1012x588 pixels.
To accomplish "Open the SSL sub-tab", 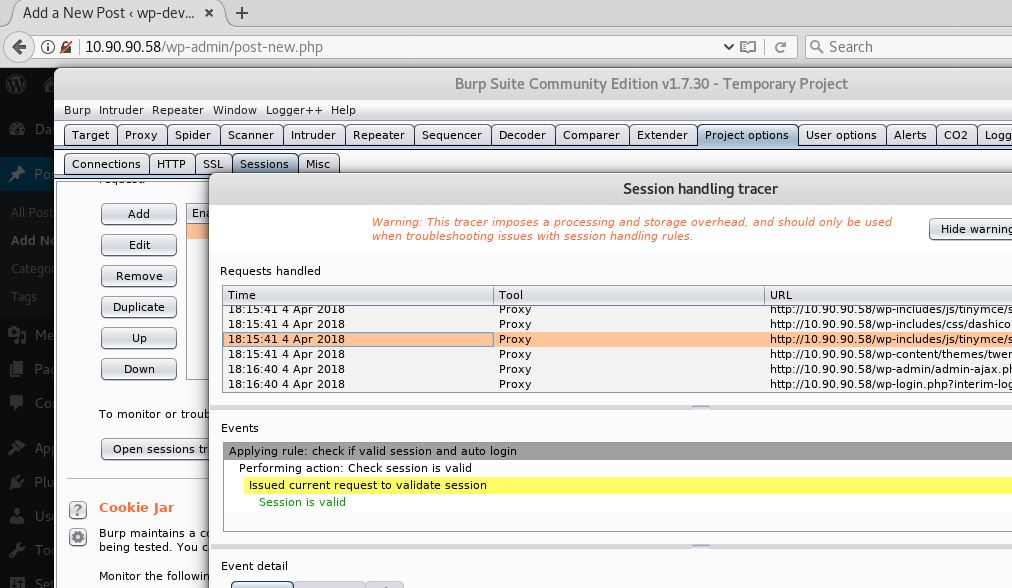I will tap(213, 164).
